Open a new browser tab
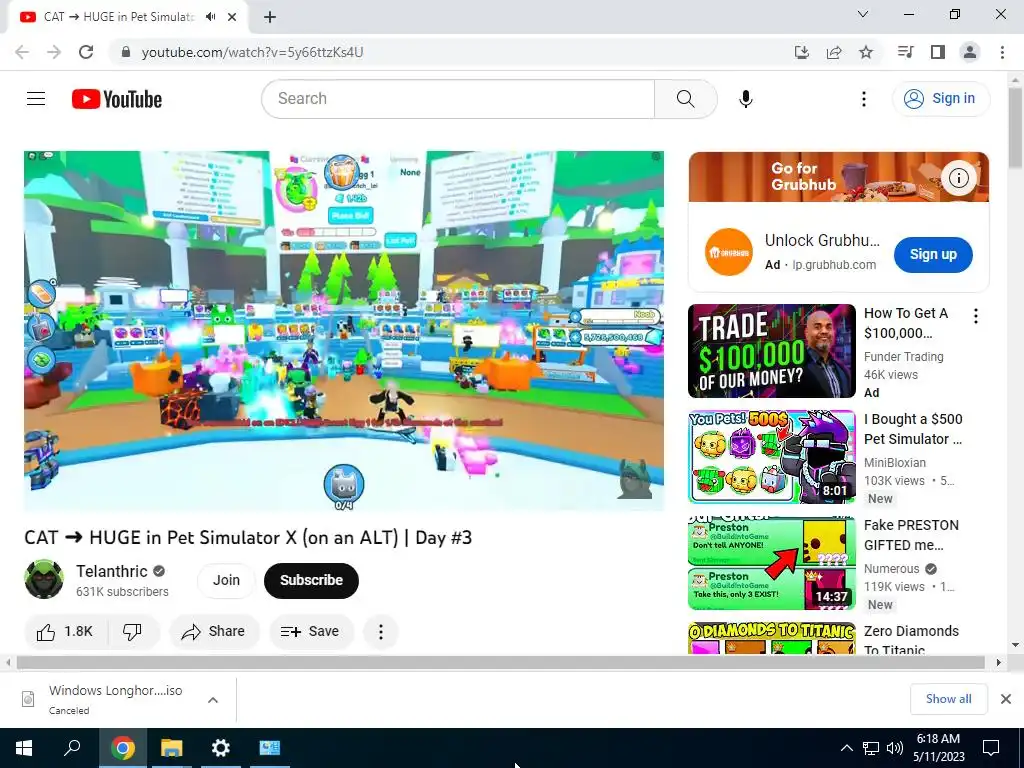Screen dimensions: 1024x768 tap(270, 17)
